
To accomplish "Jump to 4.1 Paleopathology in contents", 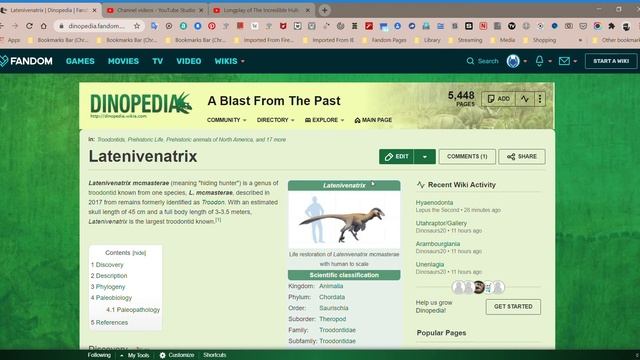I will [x=133, y=310].
